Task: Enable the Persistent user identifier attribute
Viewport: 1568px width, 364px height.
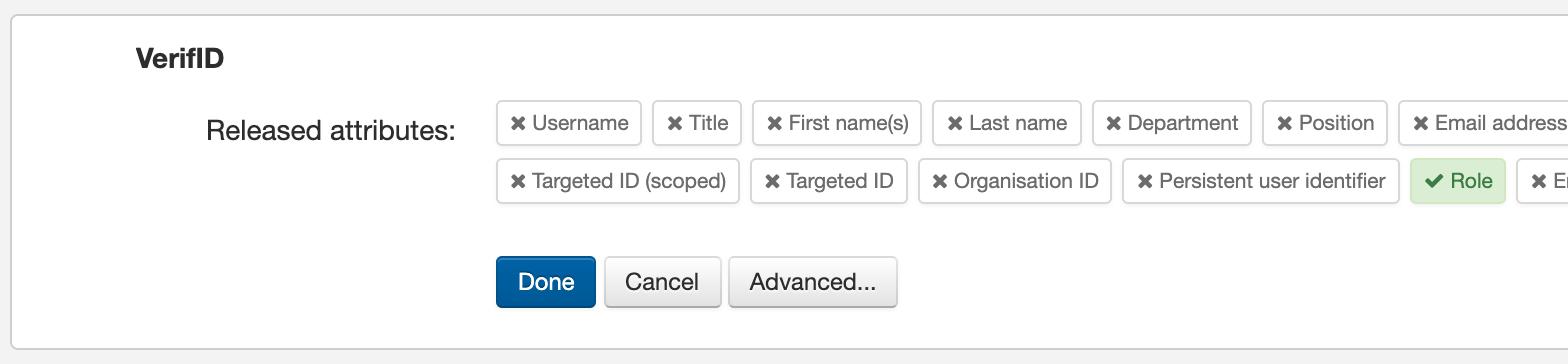Action: click(x=1261, y=181)
